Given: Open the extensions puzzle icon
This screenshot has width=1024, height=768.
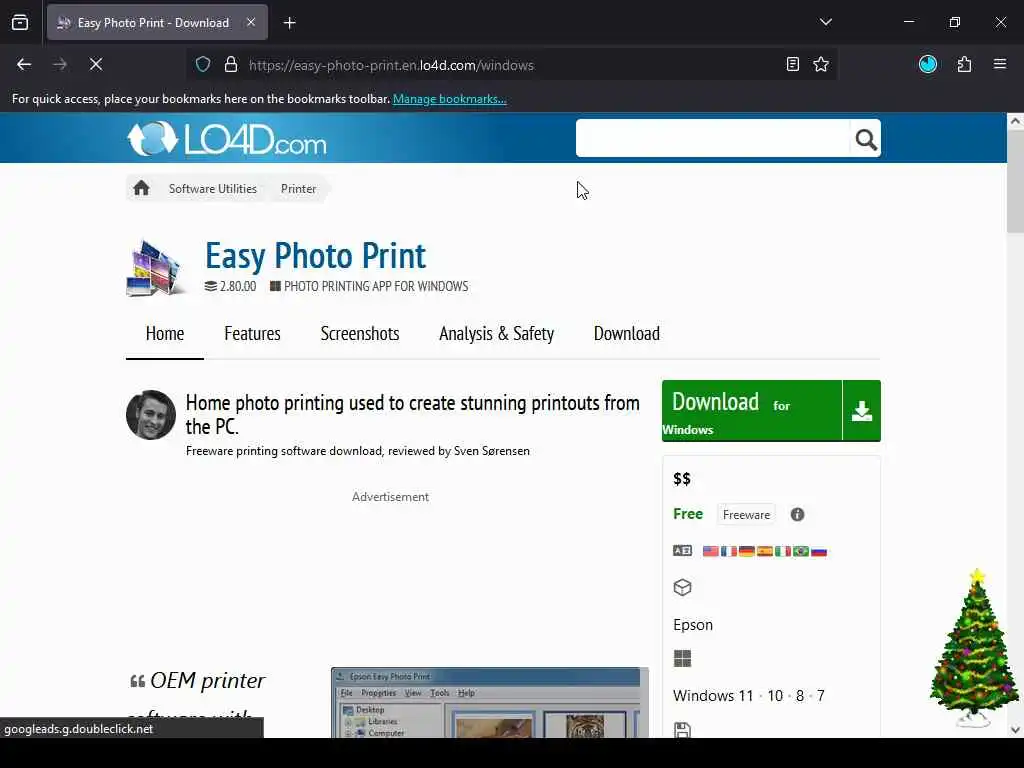Looking at the screenshot, I should point(964,64).
